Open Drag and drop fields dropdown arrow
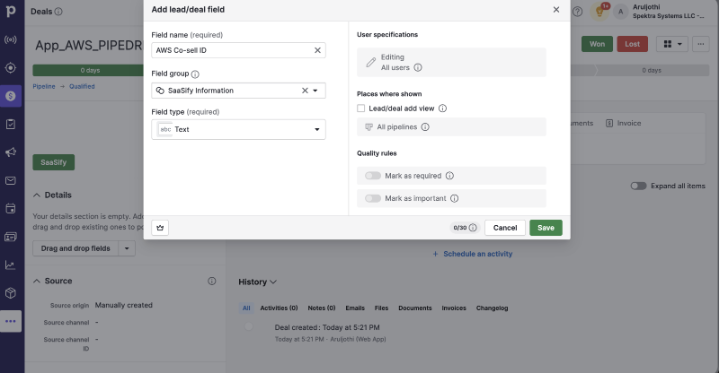This screenshot has width=720, height=373. [127, 249]
